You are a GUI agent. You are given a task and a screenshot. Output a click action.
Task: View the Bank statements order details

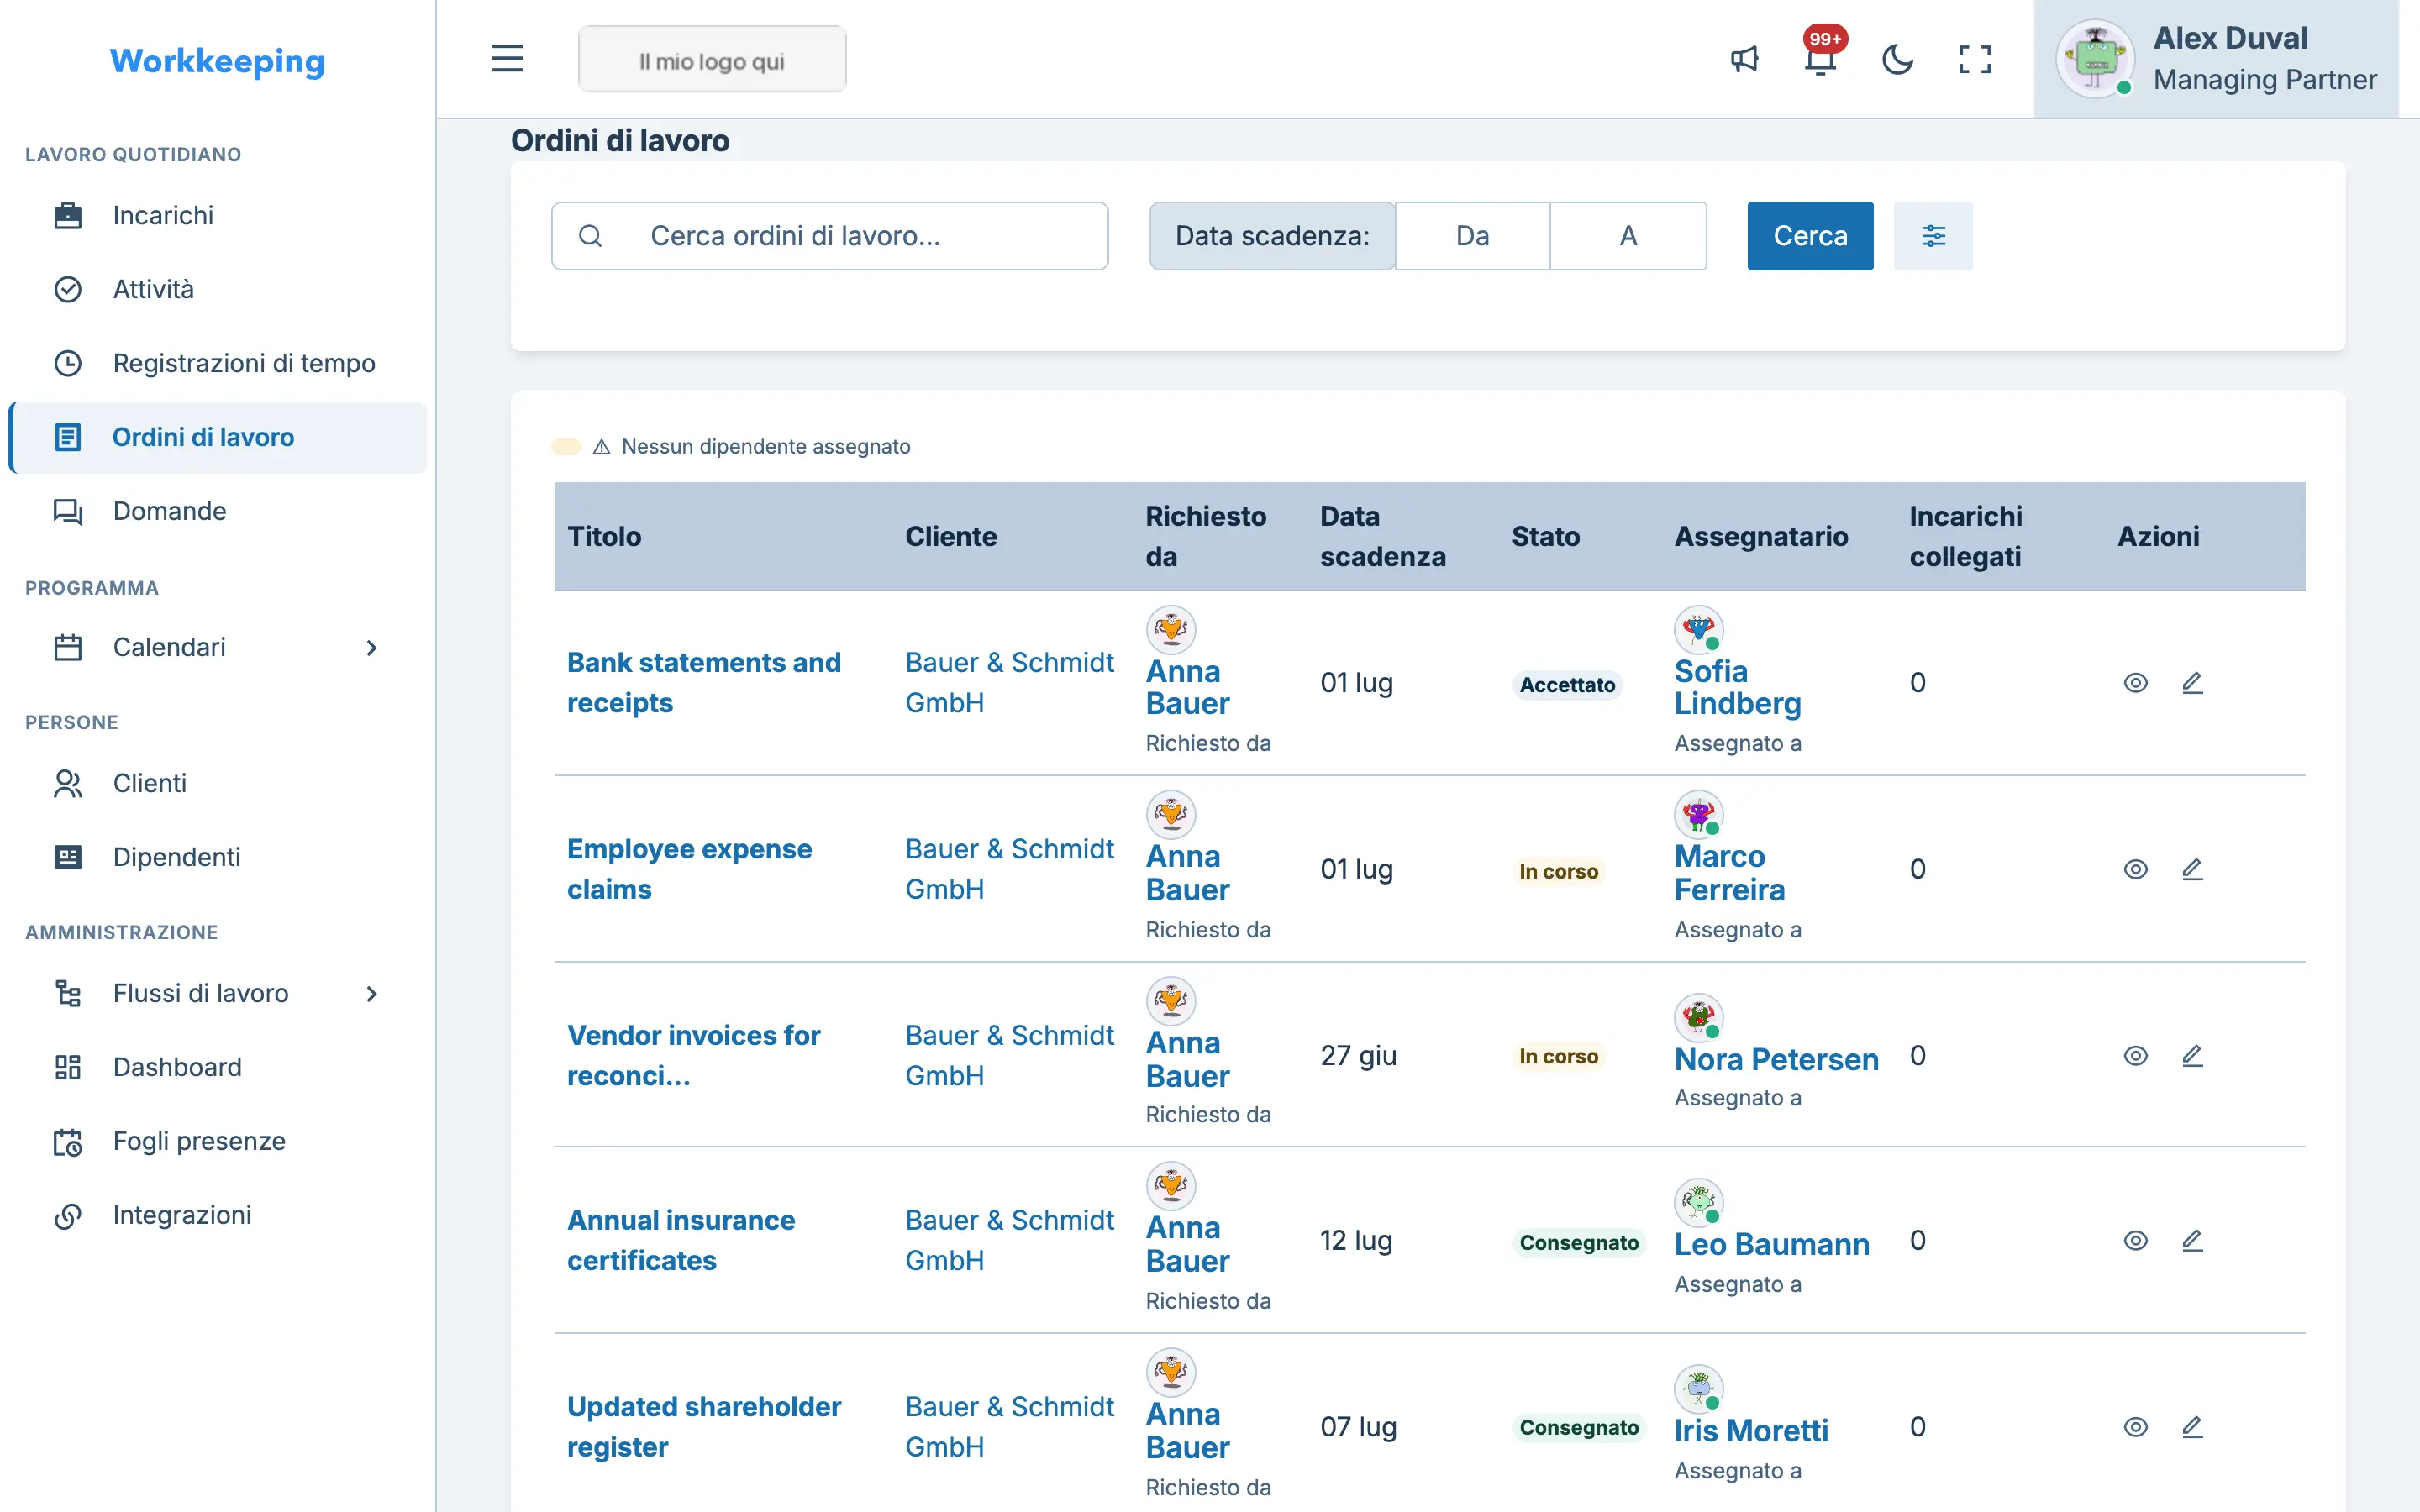point(2135,683)
